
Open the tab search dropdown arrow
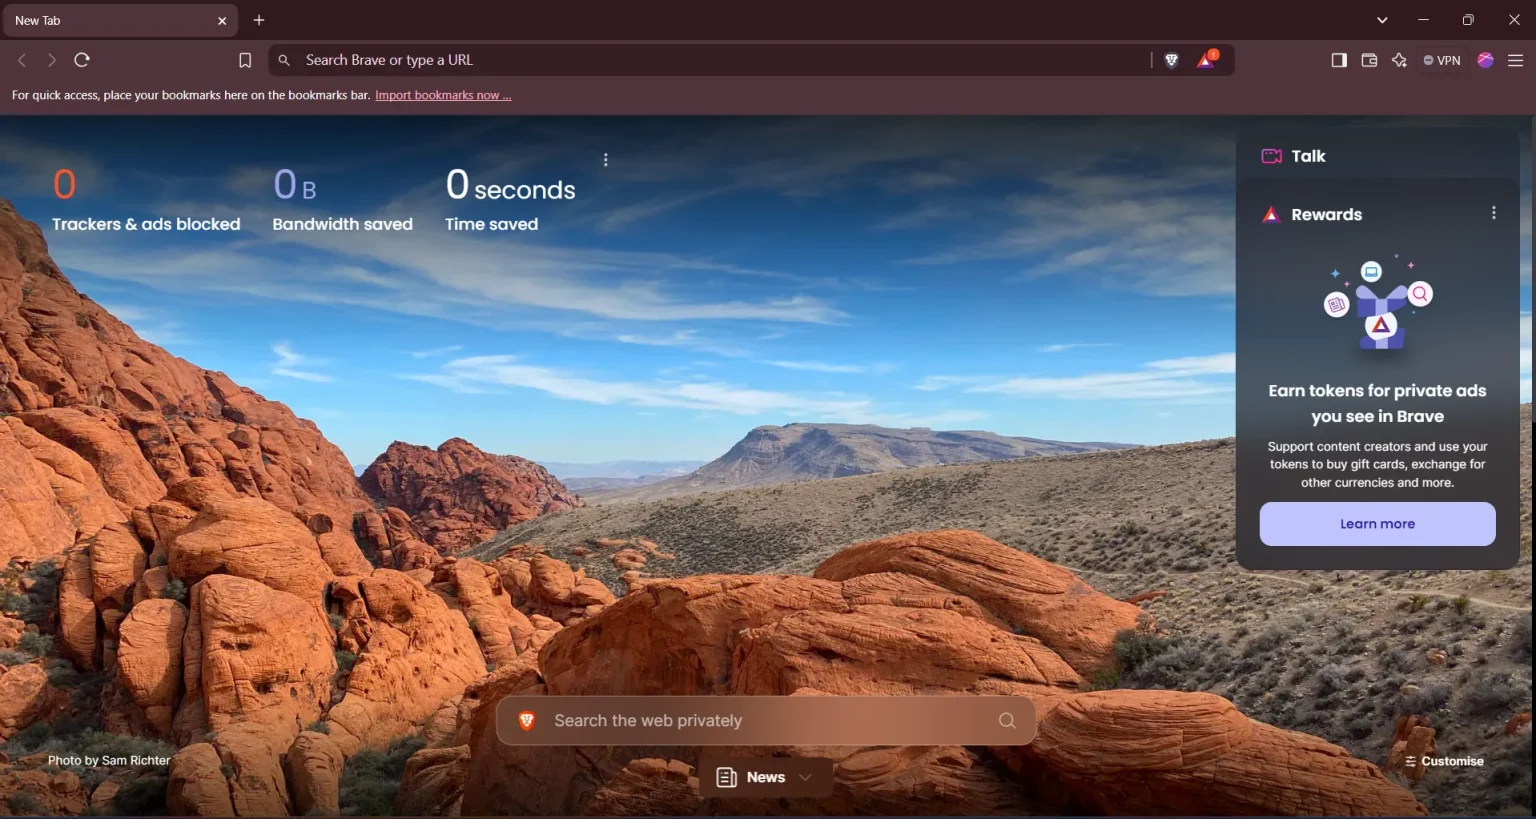[1382, 20]
